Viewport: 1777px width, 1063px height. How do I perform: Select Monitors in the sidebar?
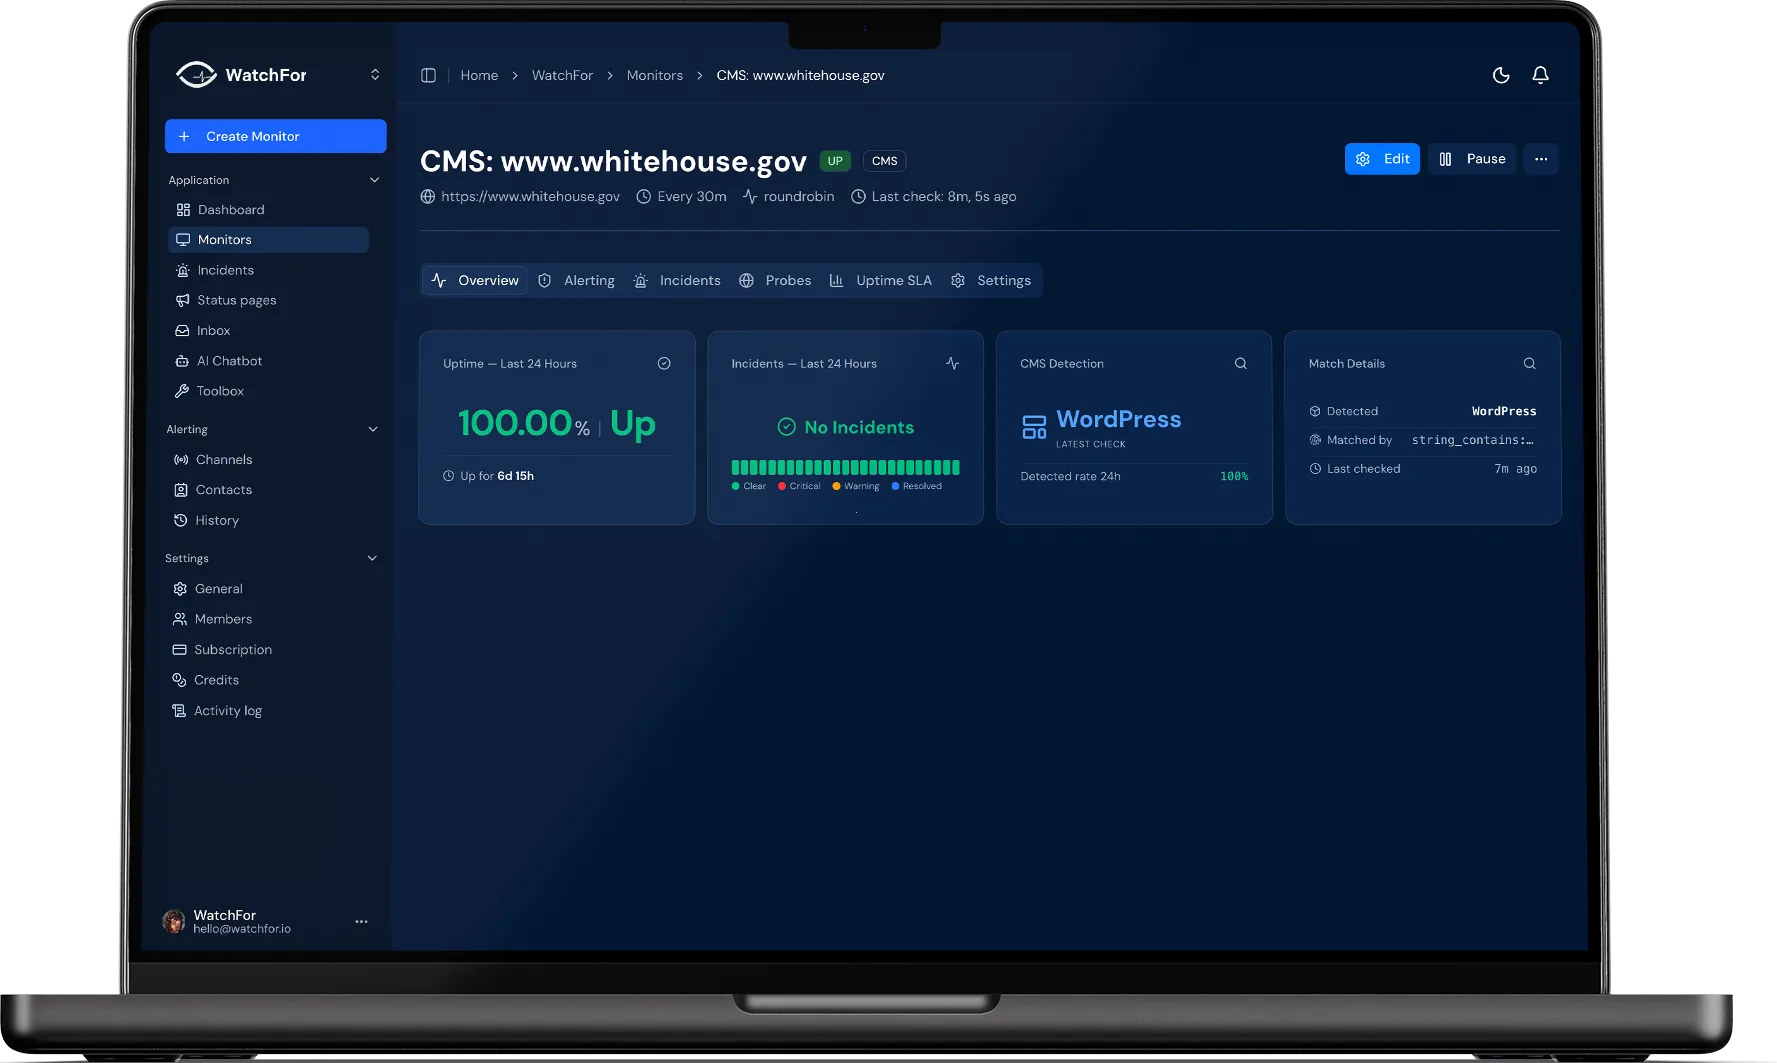268,240
